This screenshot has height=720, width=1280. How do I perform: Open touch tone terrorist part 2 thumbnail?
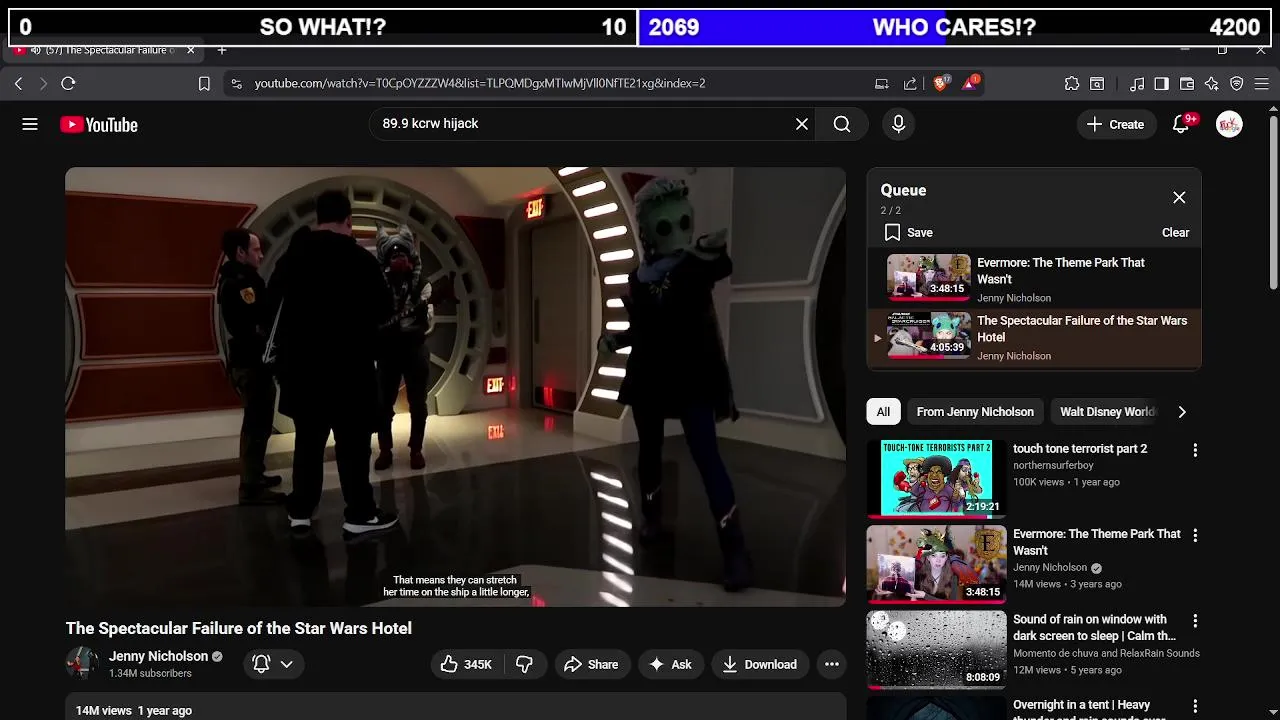pos(936,479)
